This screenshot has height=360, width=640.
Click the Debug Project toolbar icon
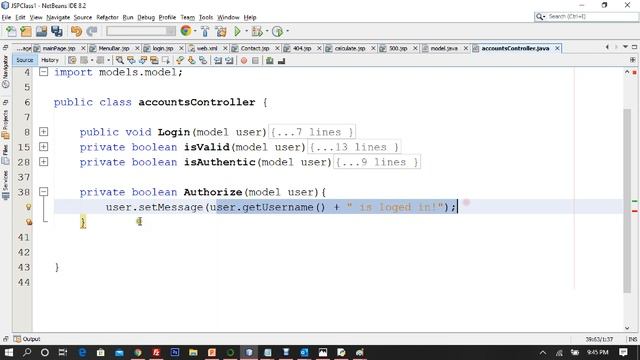(257, 31)
